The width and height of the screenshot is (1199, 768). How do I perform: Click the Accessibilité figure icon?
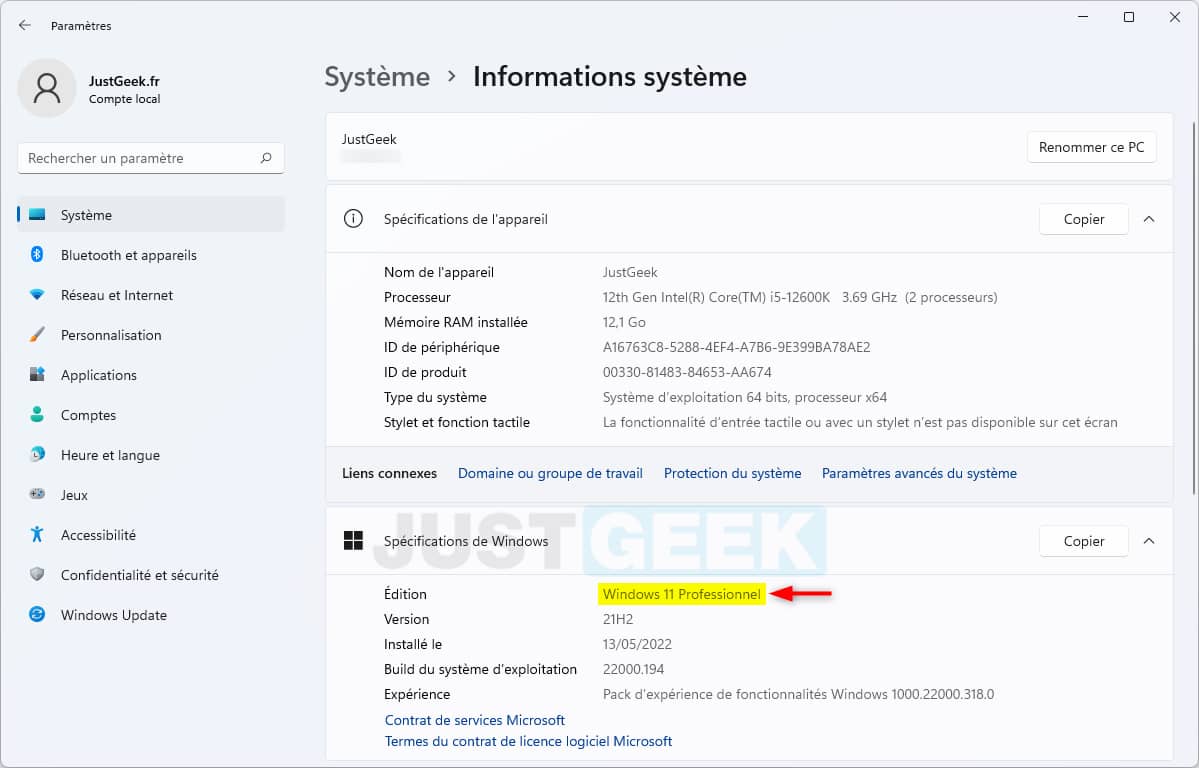[x=37, y=534]
